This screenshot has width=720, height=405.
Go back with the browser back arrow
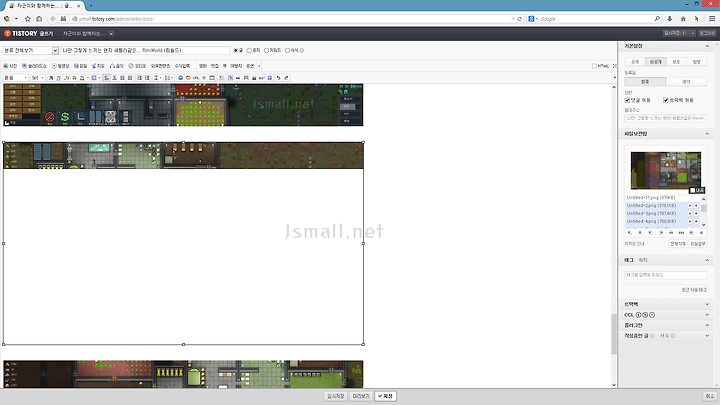point(53,19)
